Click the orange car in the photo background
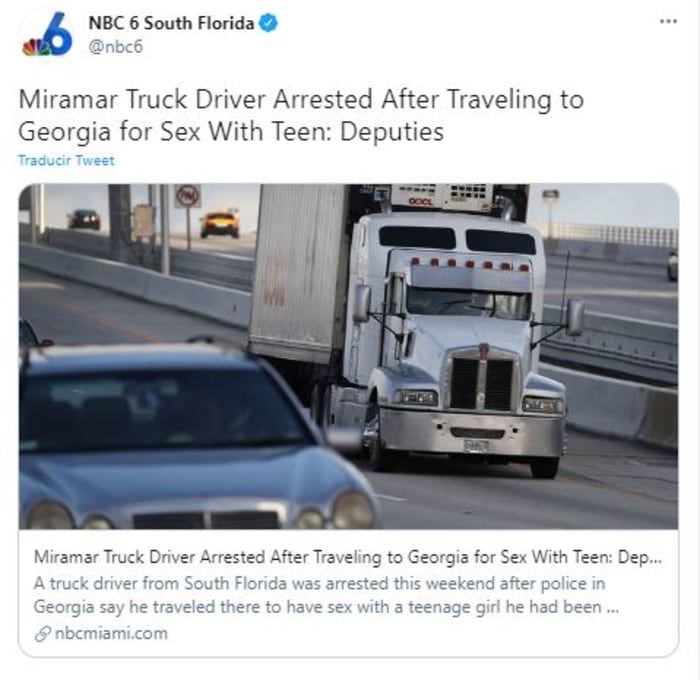Screen dimensions: 700x680 pyautogui.click(x=220, y=224)
